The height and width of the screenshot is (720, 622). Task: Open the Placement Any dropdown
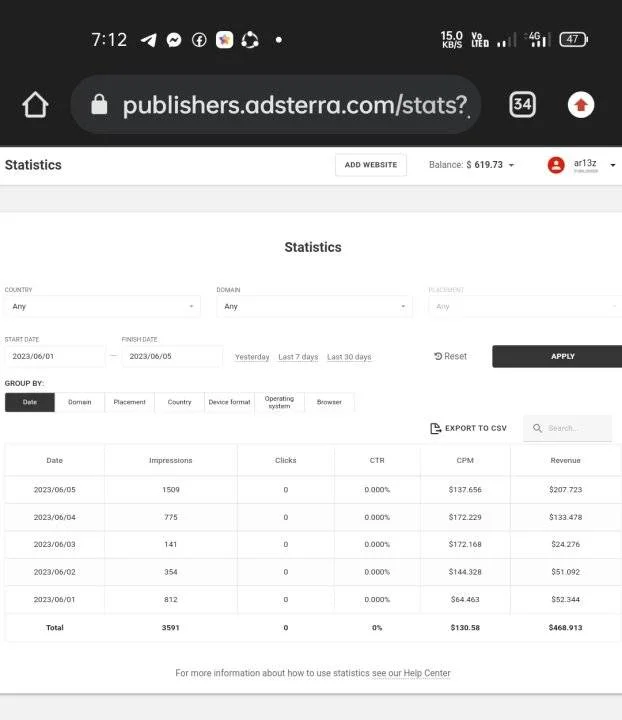coord(525,306)
